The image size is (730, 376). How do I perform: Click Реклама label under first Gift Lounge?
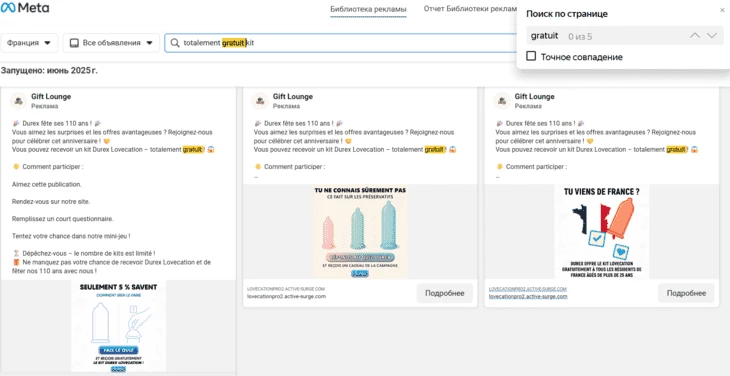(45, 106)
